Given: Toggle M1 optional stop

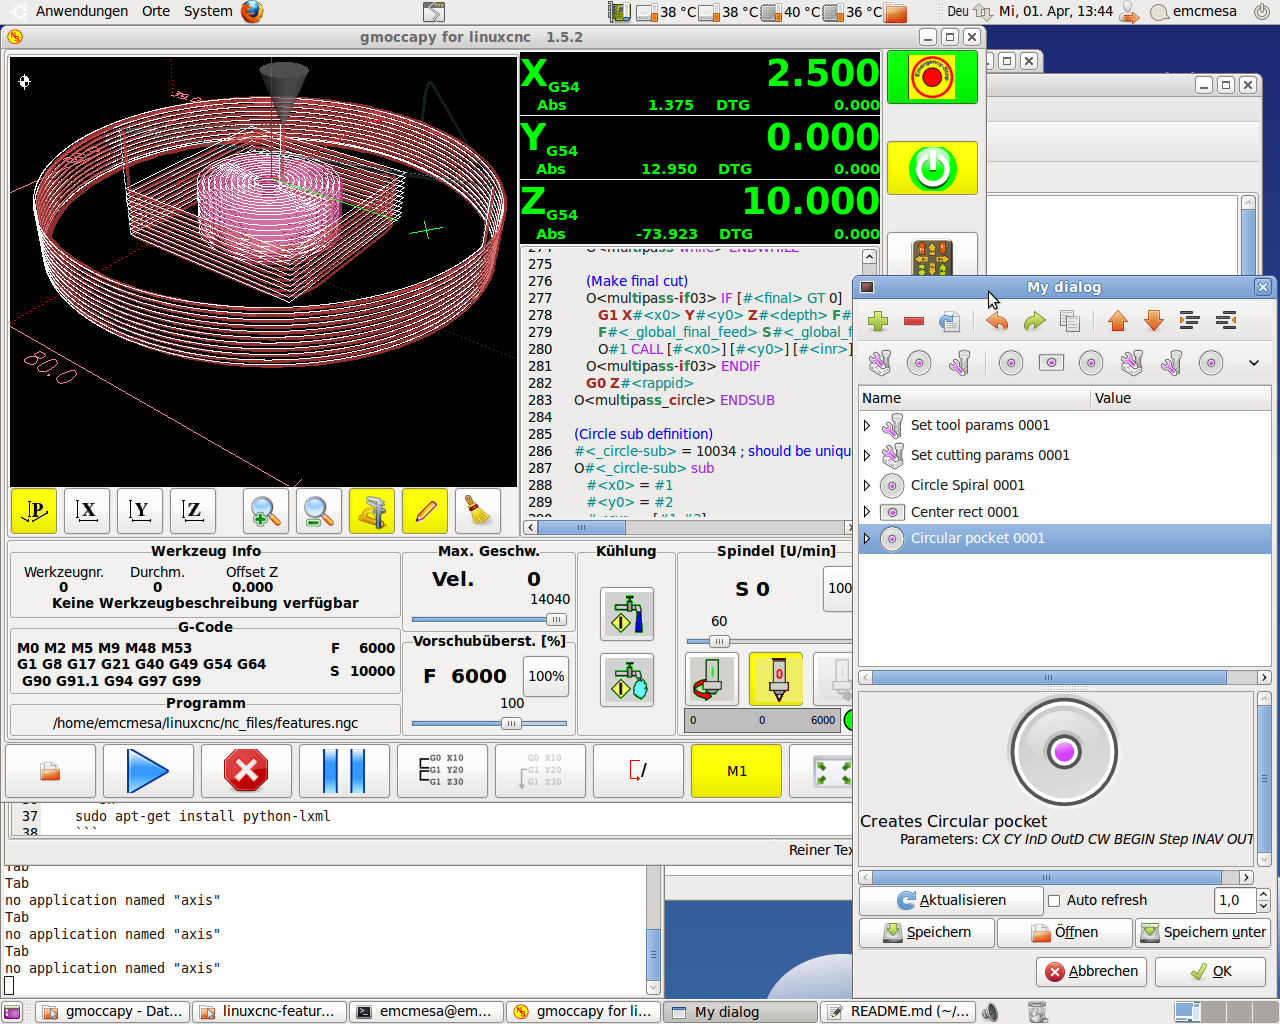Looking at the screenshot, I should point(736,771).
